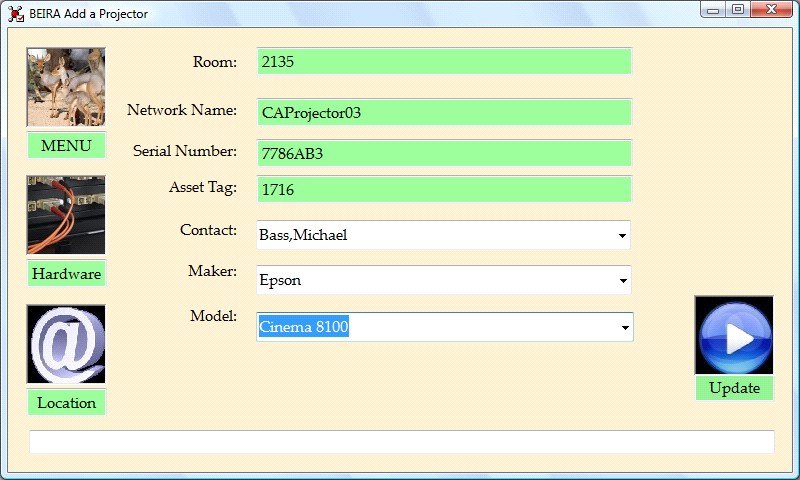Minimize the Add a Projector window
The width and height of the screenshot is (800, 480).
coord(713,10)
